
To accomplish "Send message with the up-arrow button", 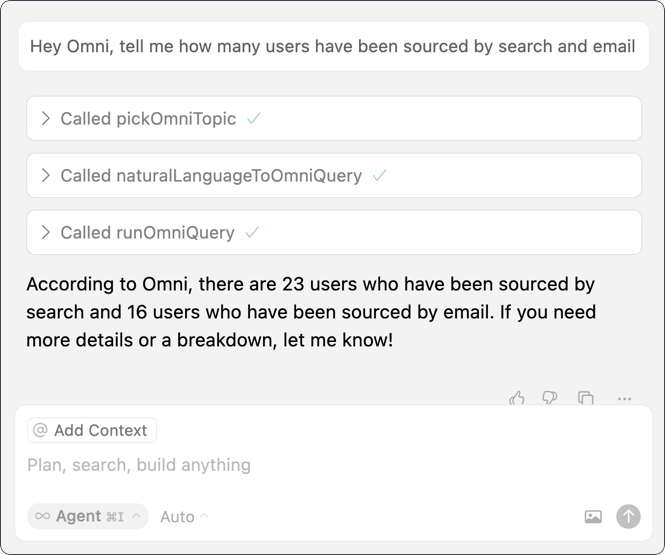I will click(x=628, y=516).
